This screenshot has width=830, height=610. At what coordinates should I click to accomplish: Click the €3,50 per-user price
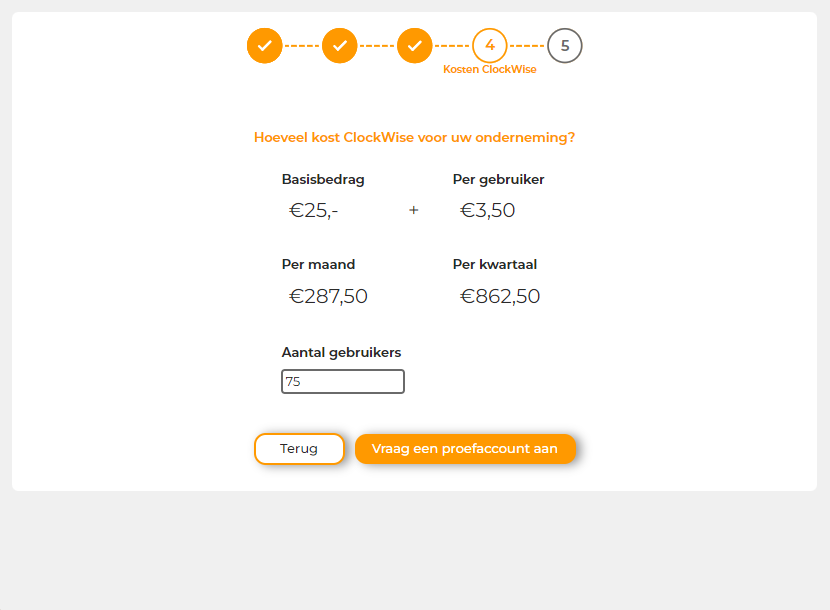(488, 210)
